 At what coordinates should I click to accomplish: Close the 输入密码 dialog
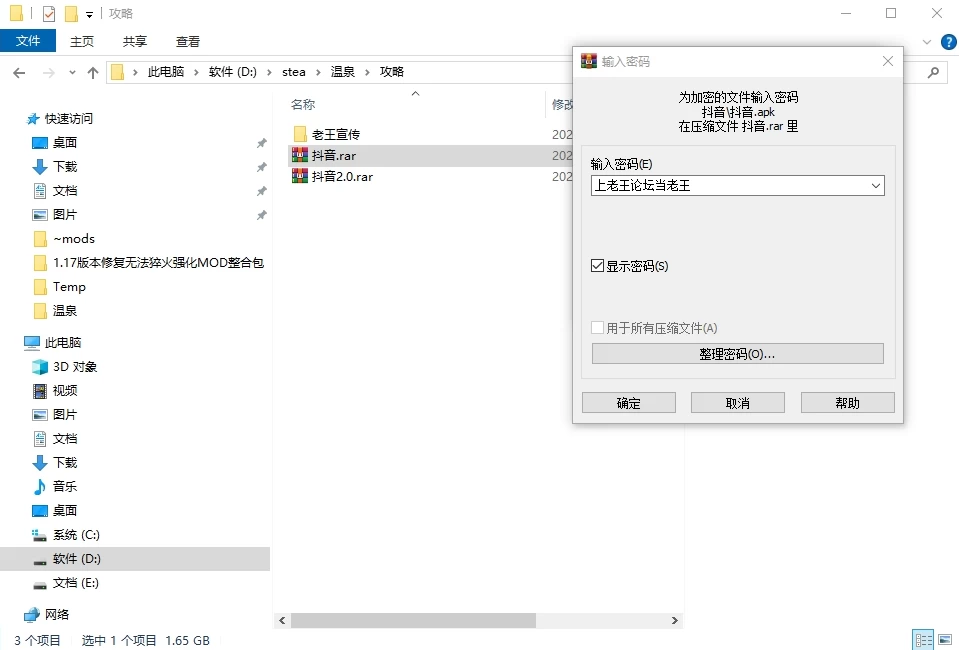tap(888, 61)
